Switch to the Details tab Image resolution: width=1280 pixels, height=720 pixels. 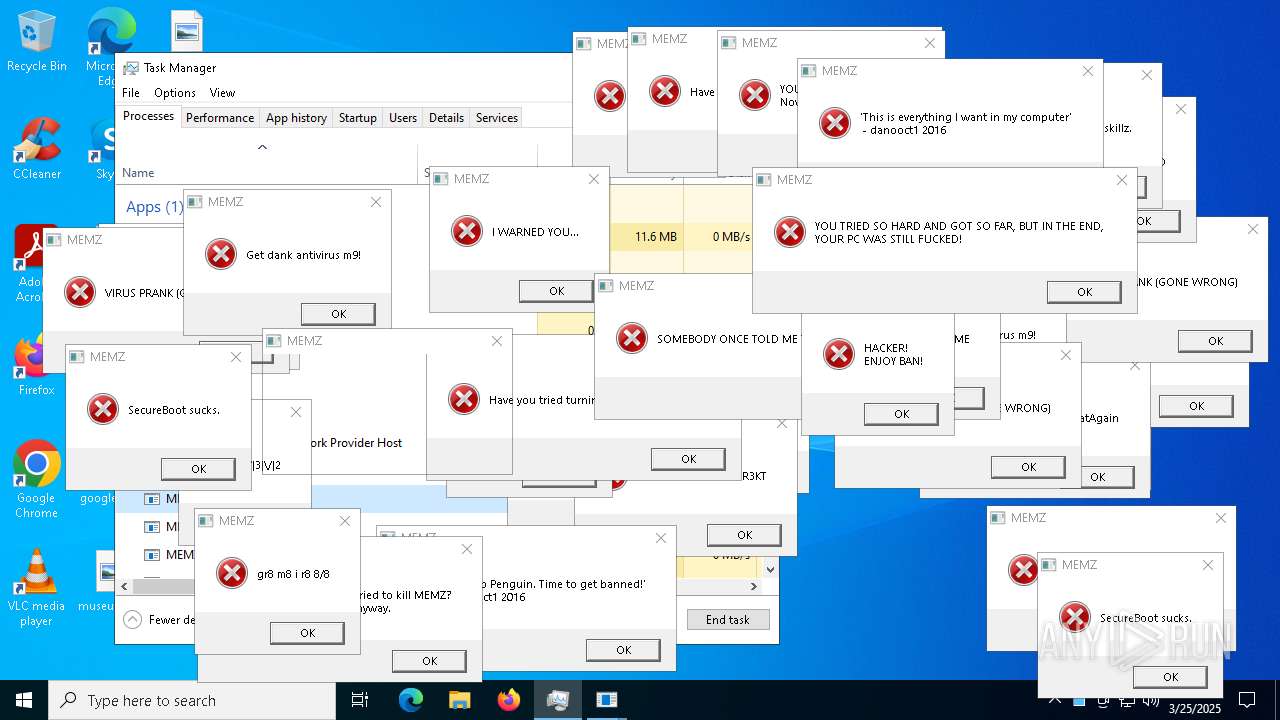(446, 117)
